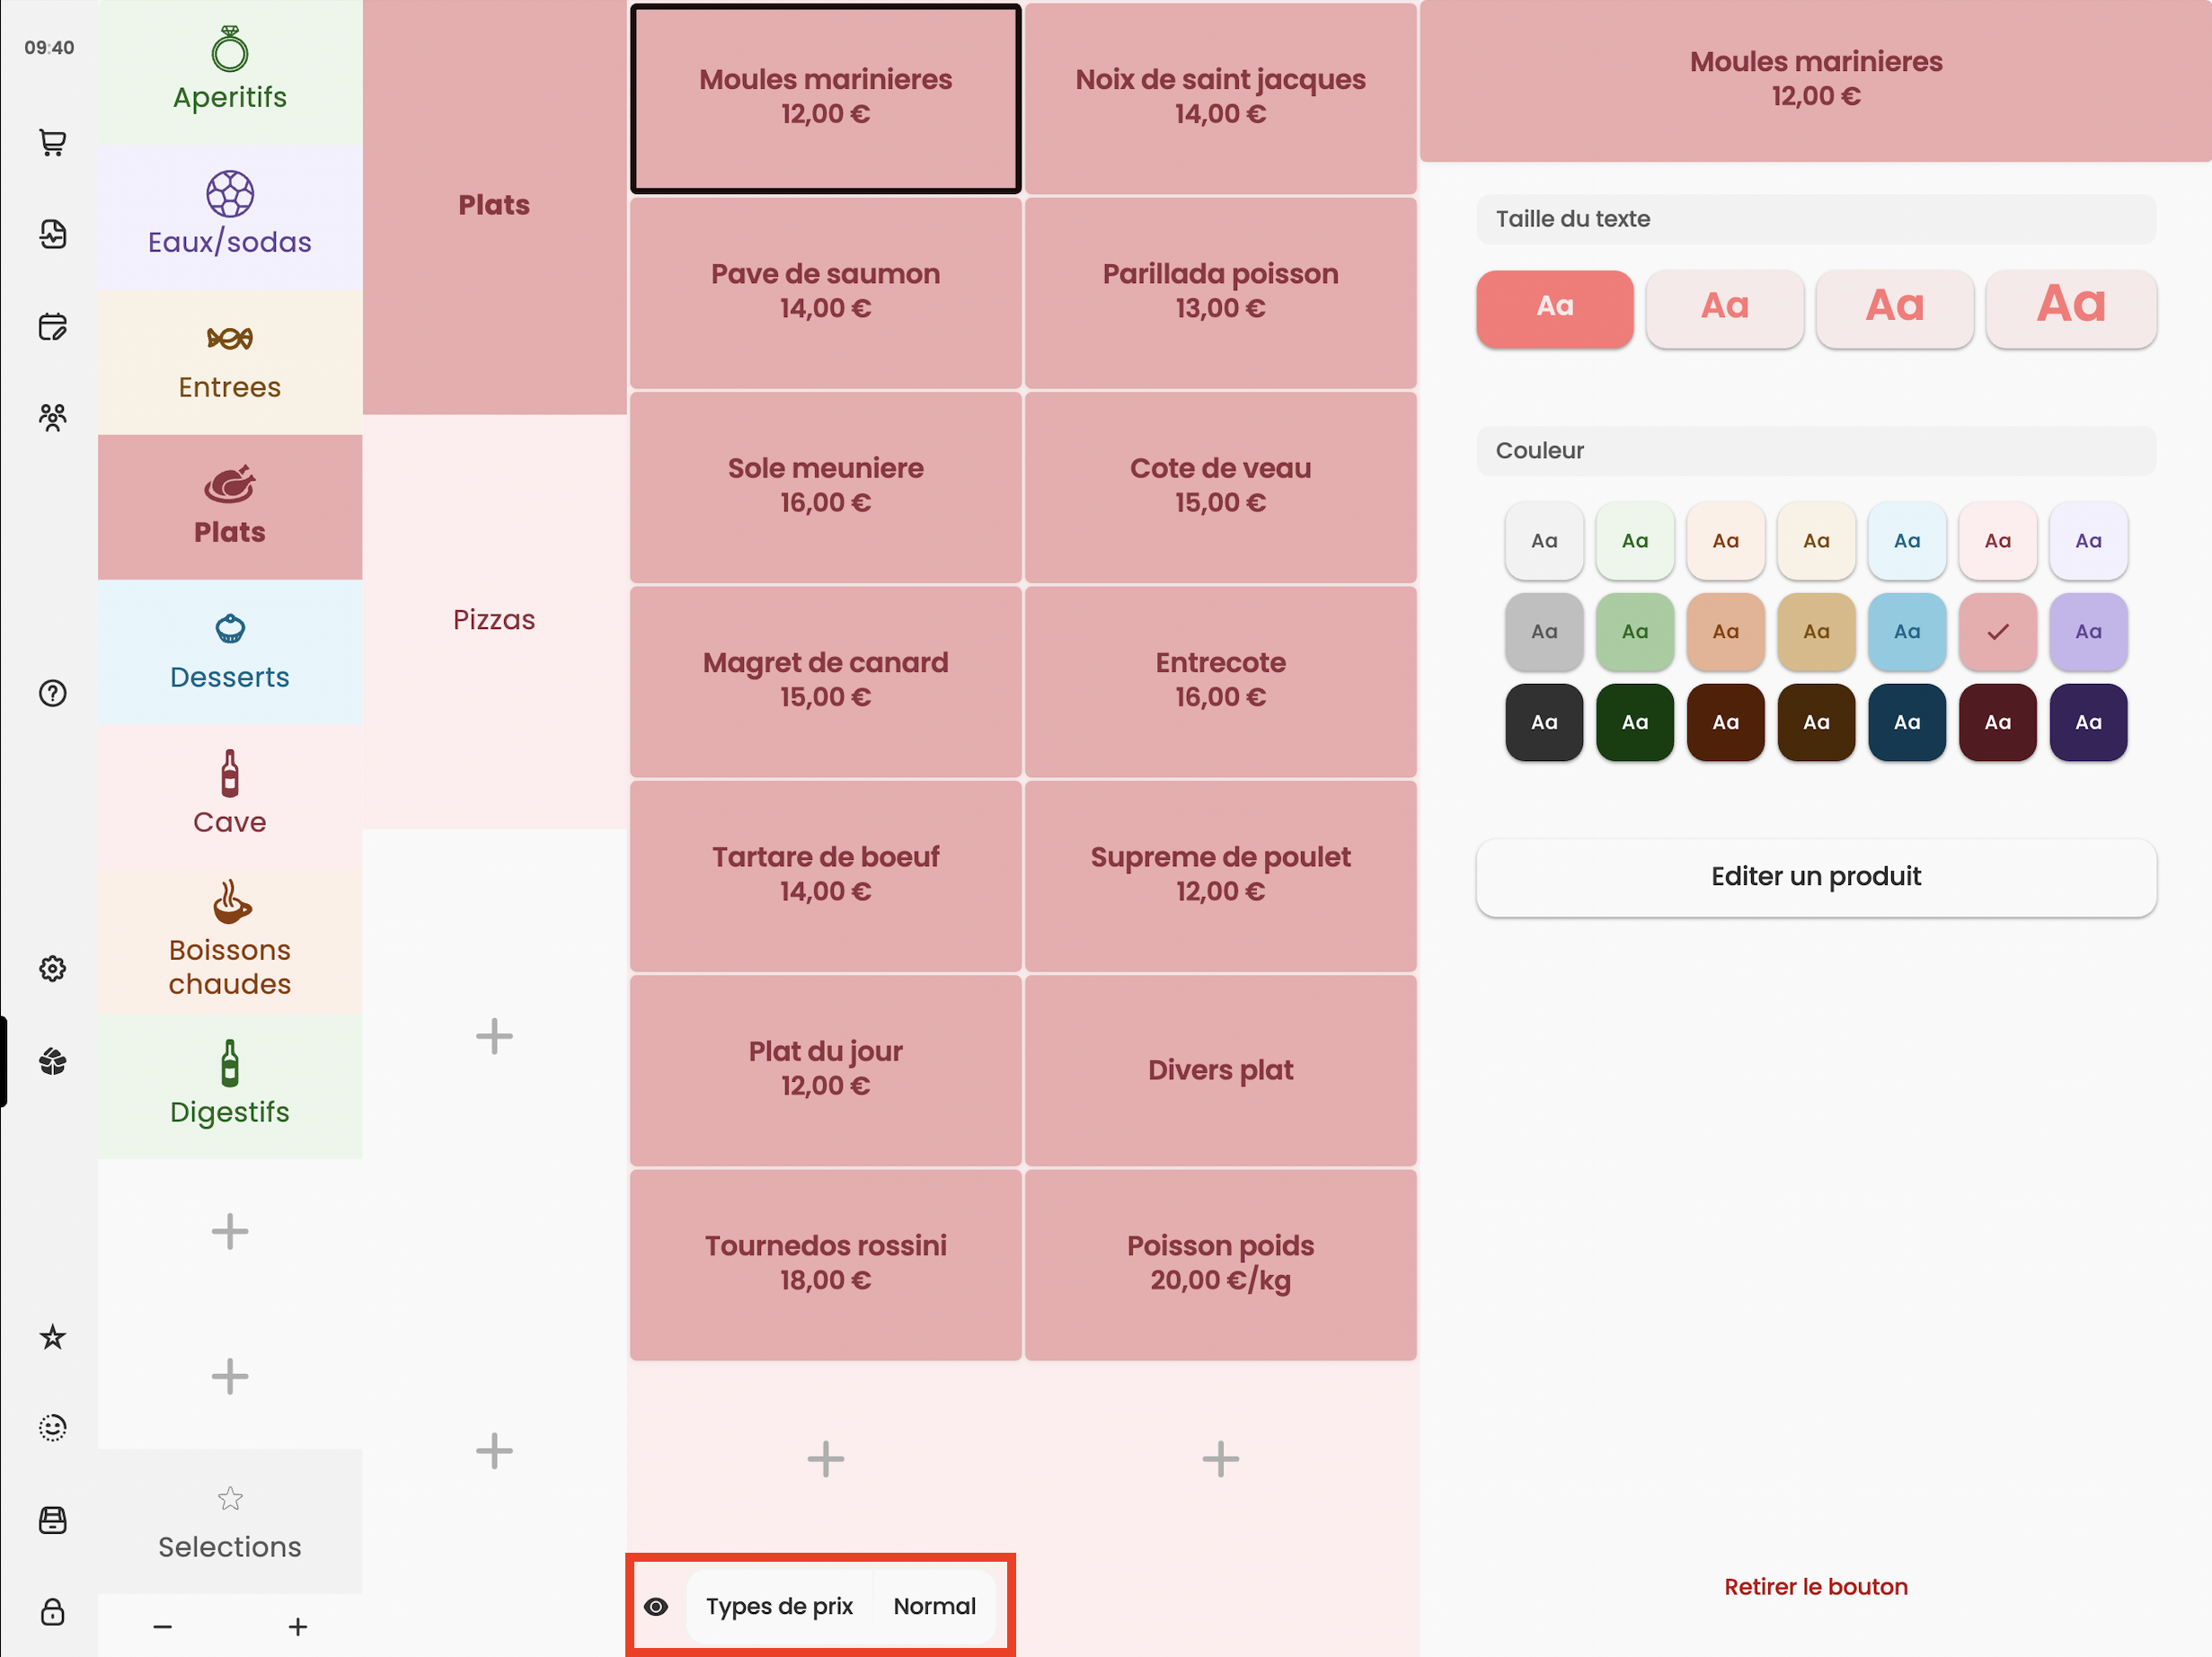Open the customers group icon
The width and height of the screenshot is (2212, 1657).
click(52, 417)
